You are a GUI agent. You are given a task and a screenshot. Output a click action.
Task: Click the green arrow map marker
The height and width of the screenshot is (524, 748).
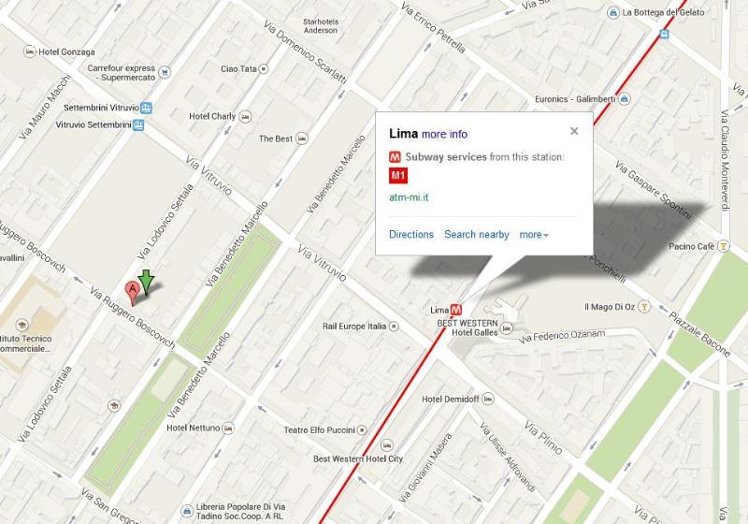(x=146, y=282)
